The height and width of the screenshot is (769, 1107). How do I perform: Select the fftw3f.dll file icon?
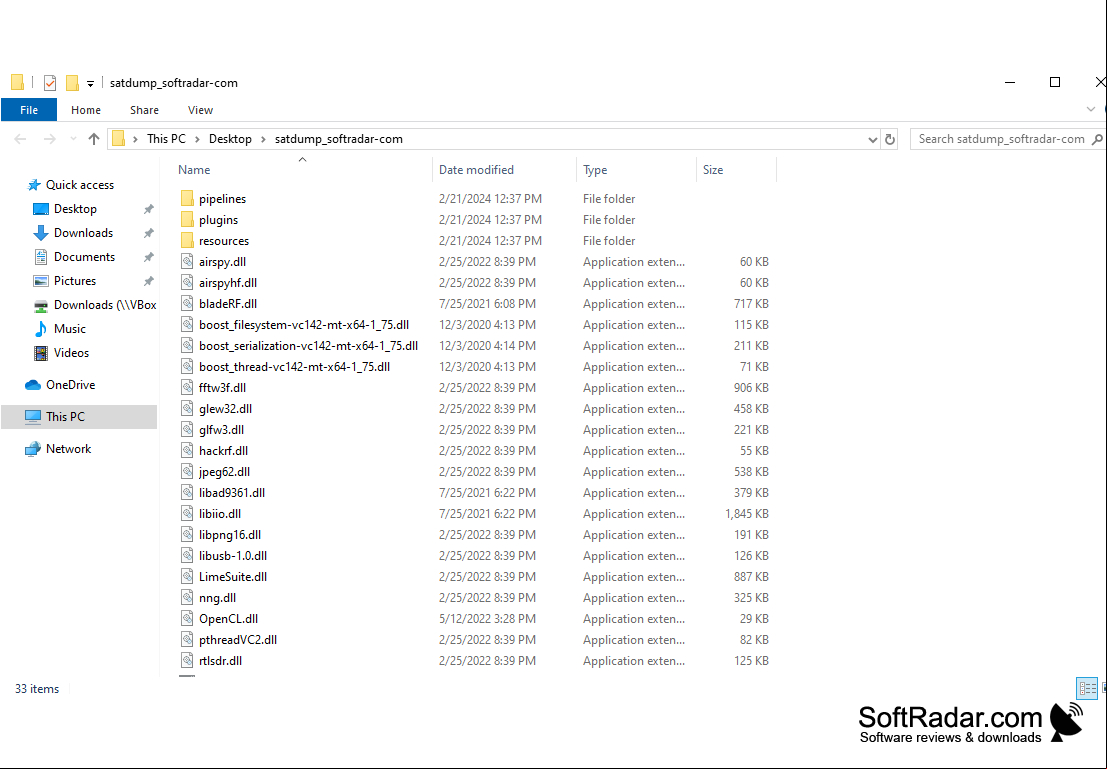click(187, 388)
